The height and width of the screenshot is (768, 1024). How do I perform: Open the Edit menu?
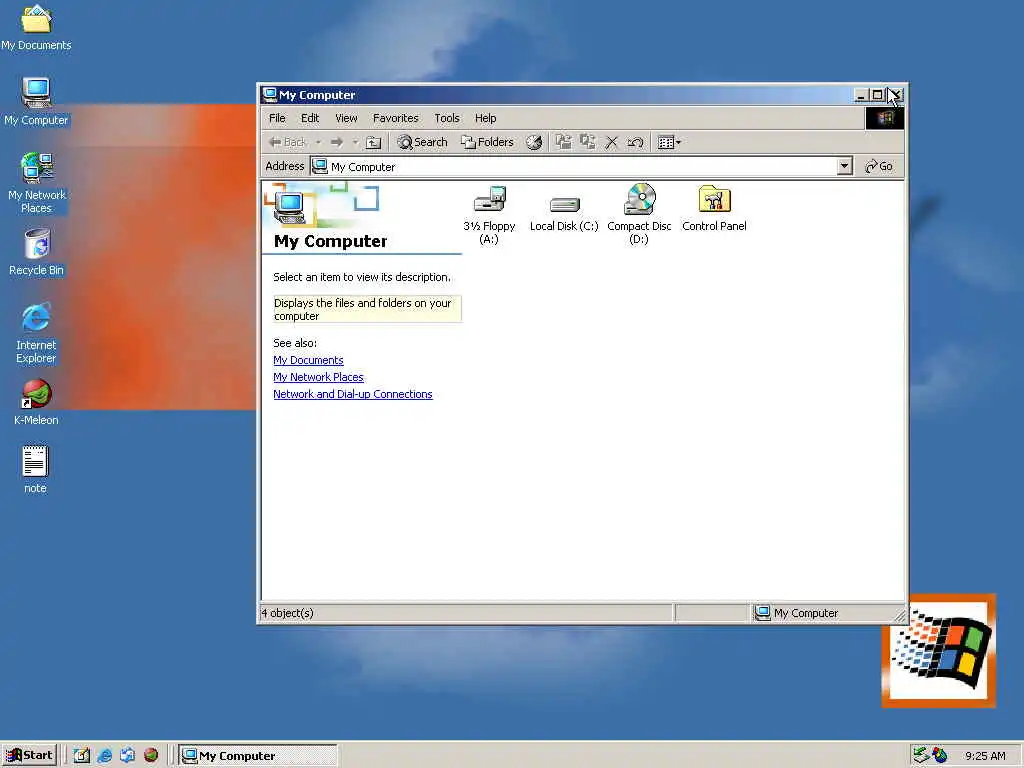click(310, 118)
